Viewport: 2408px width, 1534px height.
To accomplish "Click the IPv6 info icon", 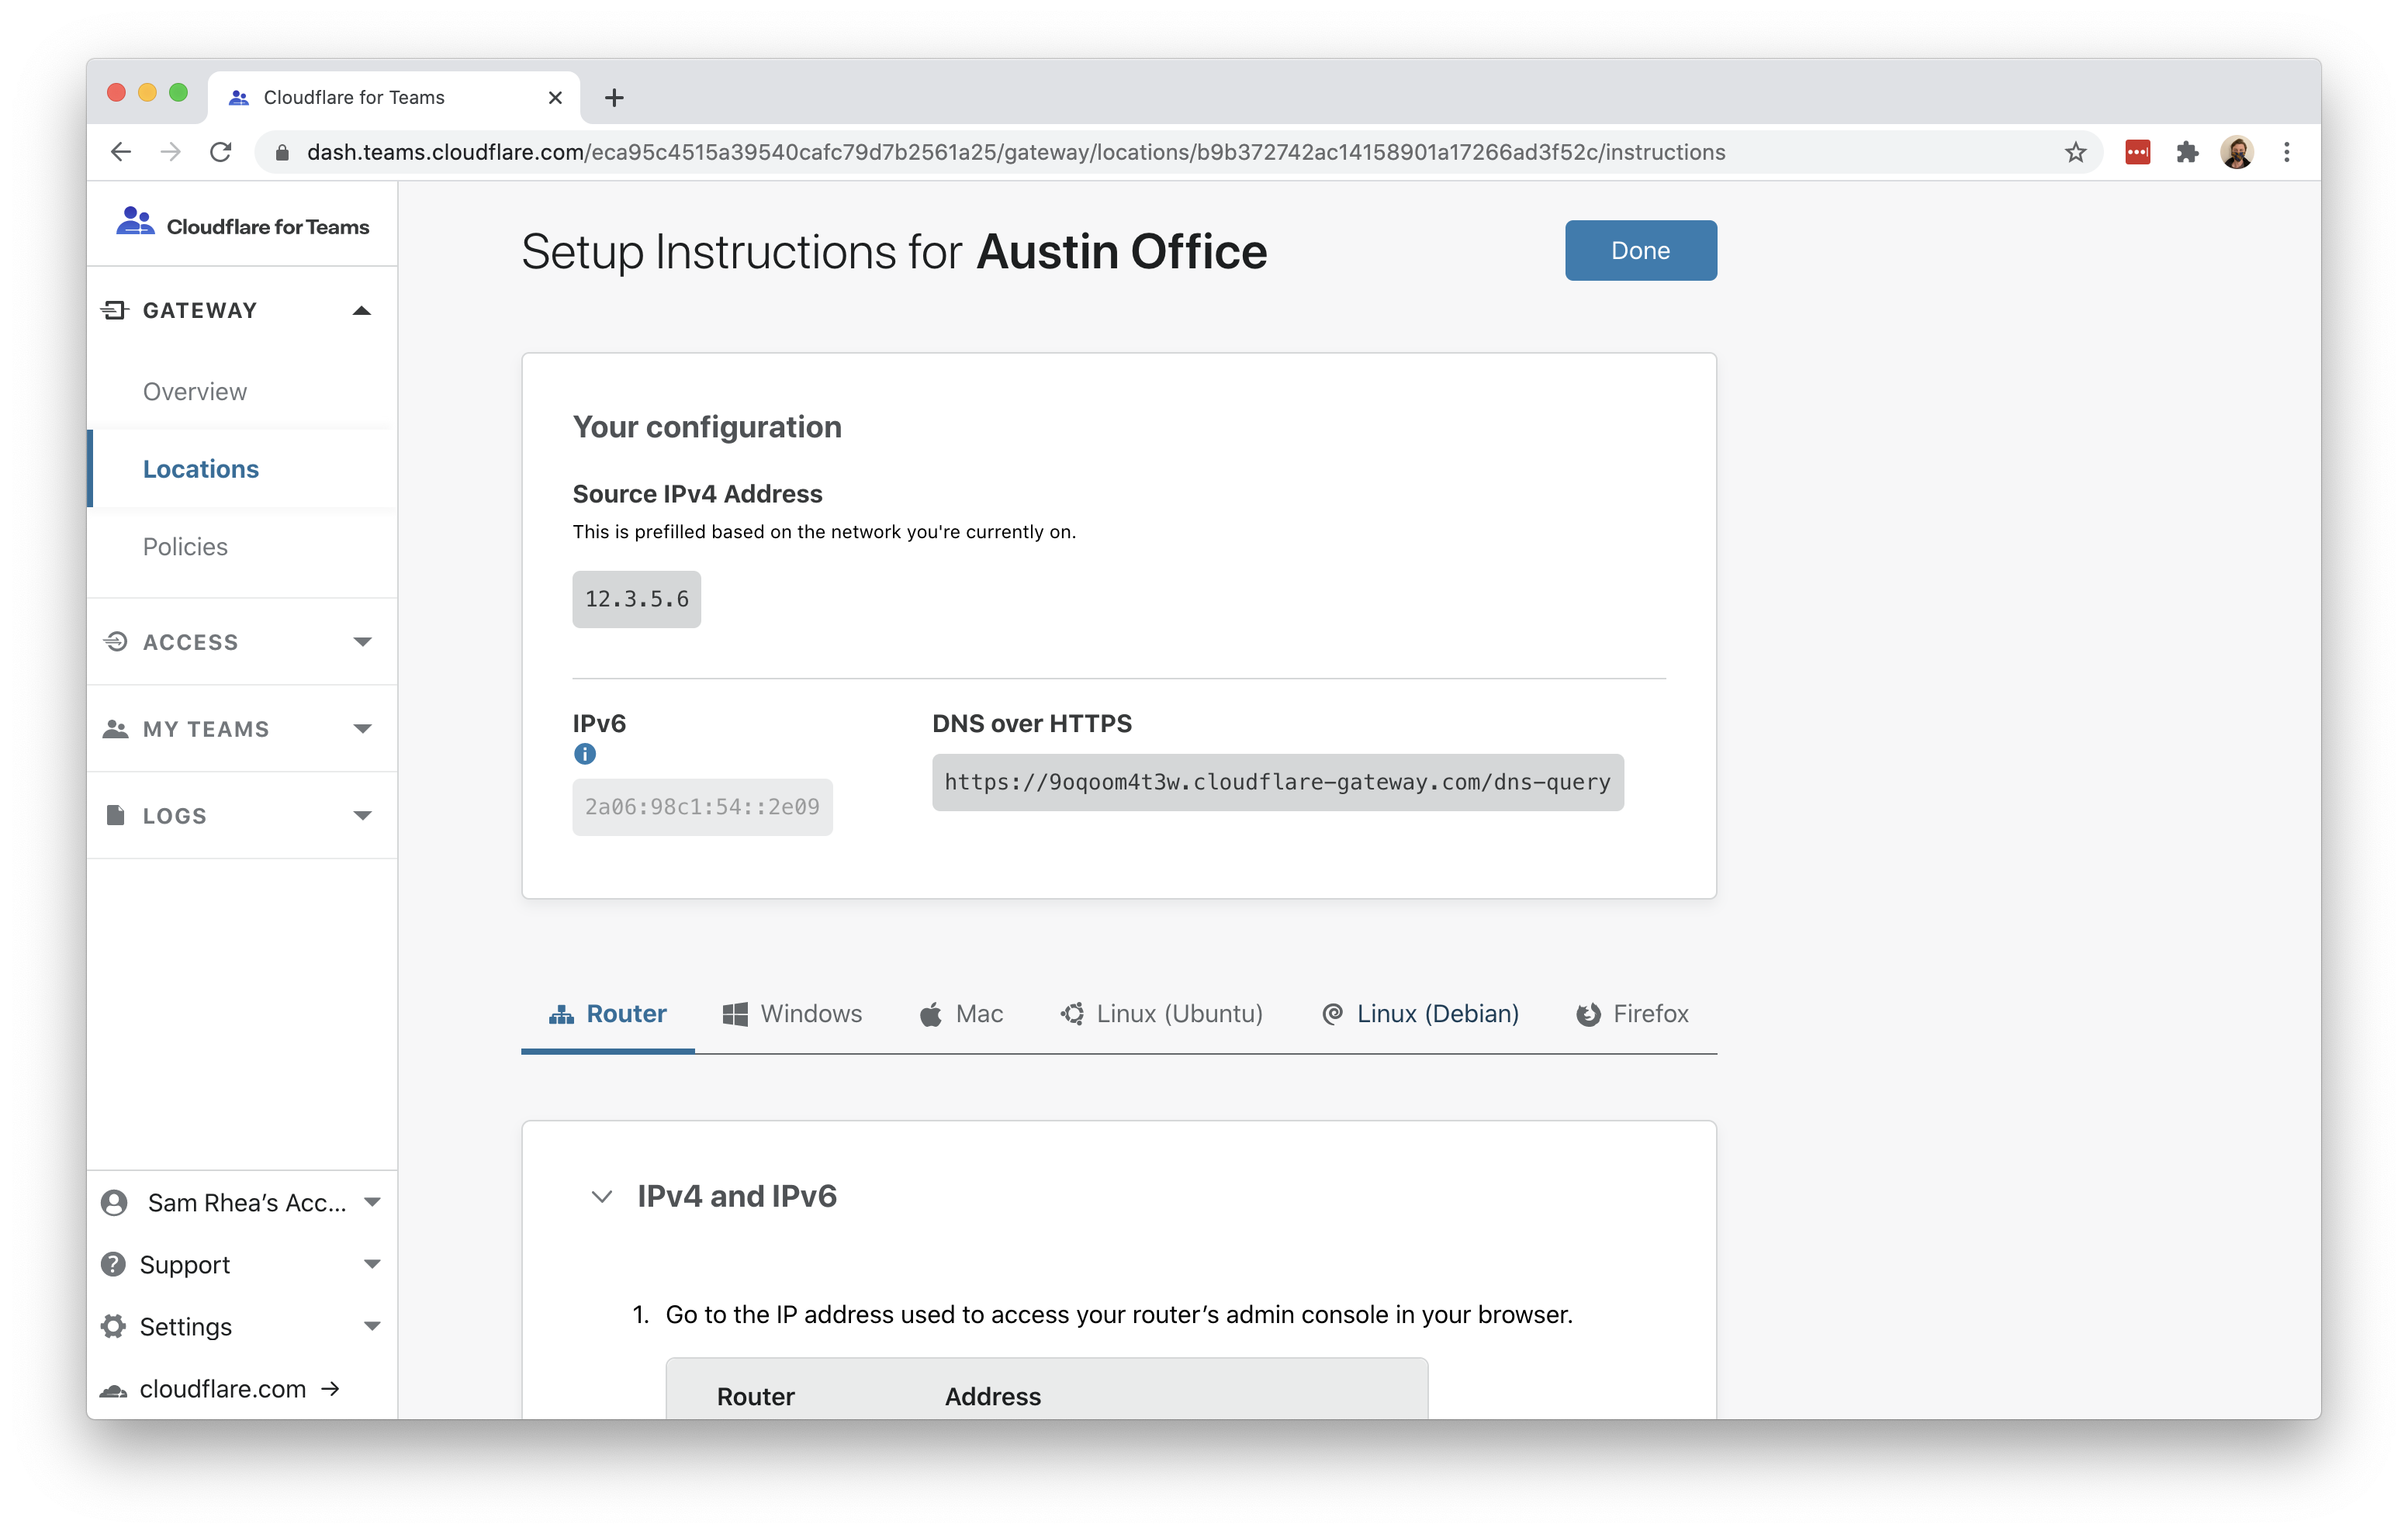I will click(585, 754).
